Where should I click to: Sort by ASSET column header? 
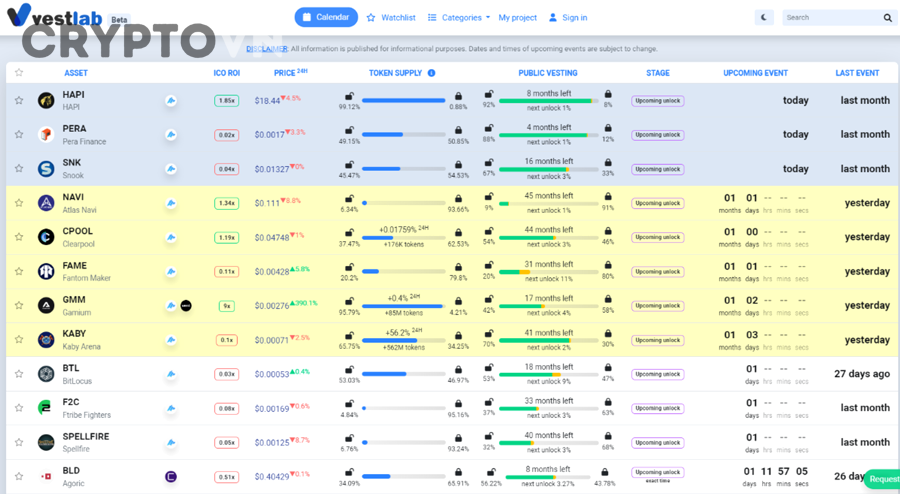click(76, 73)
